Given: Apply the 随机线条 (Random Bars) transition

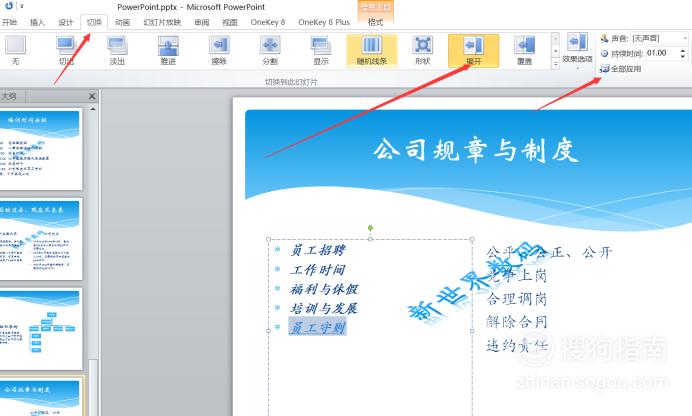Looking at the screenshot, I should (372, 51).
